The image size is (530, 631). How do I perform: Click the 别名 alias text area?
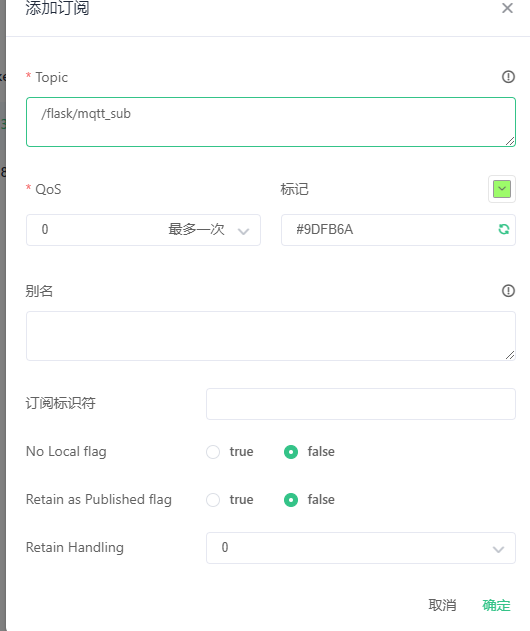pos(271,336)
